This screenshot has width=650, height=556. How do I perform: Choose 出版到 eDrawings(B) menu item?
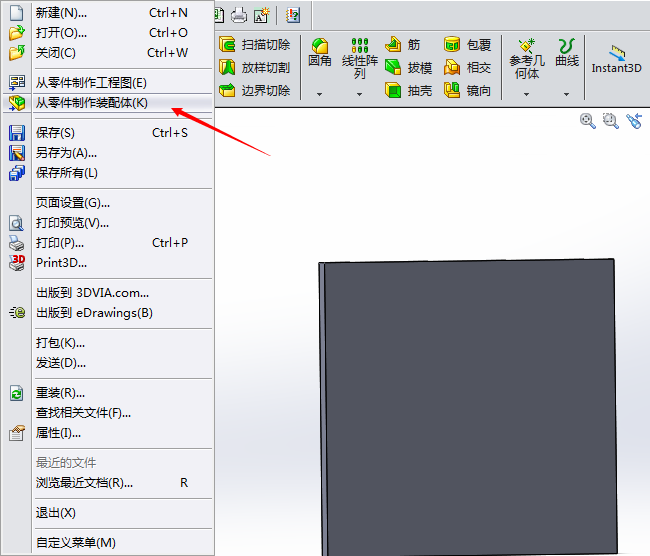[108, 313]
